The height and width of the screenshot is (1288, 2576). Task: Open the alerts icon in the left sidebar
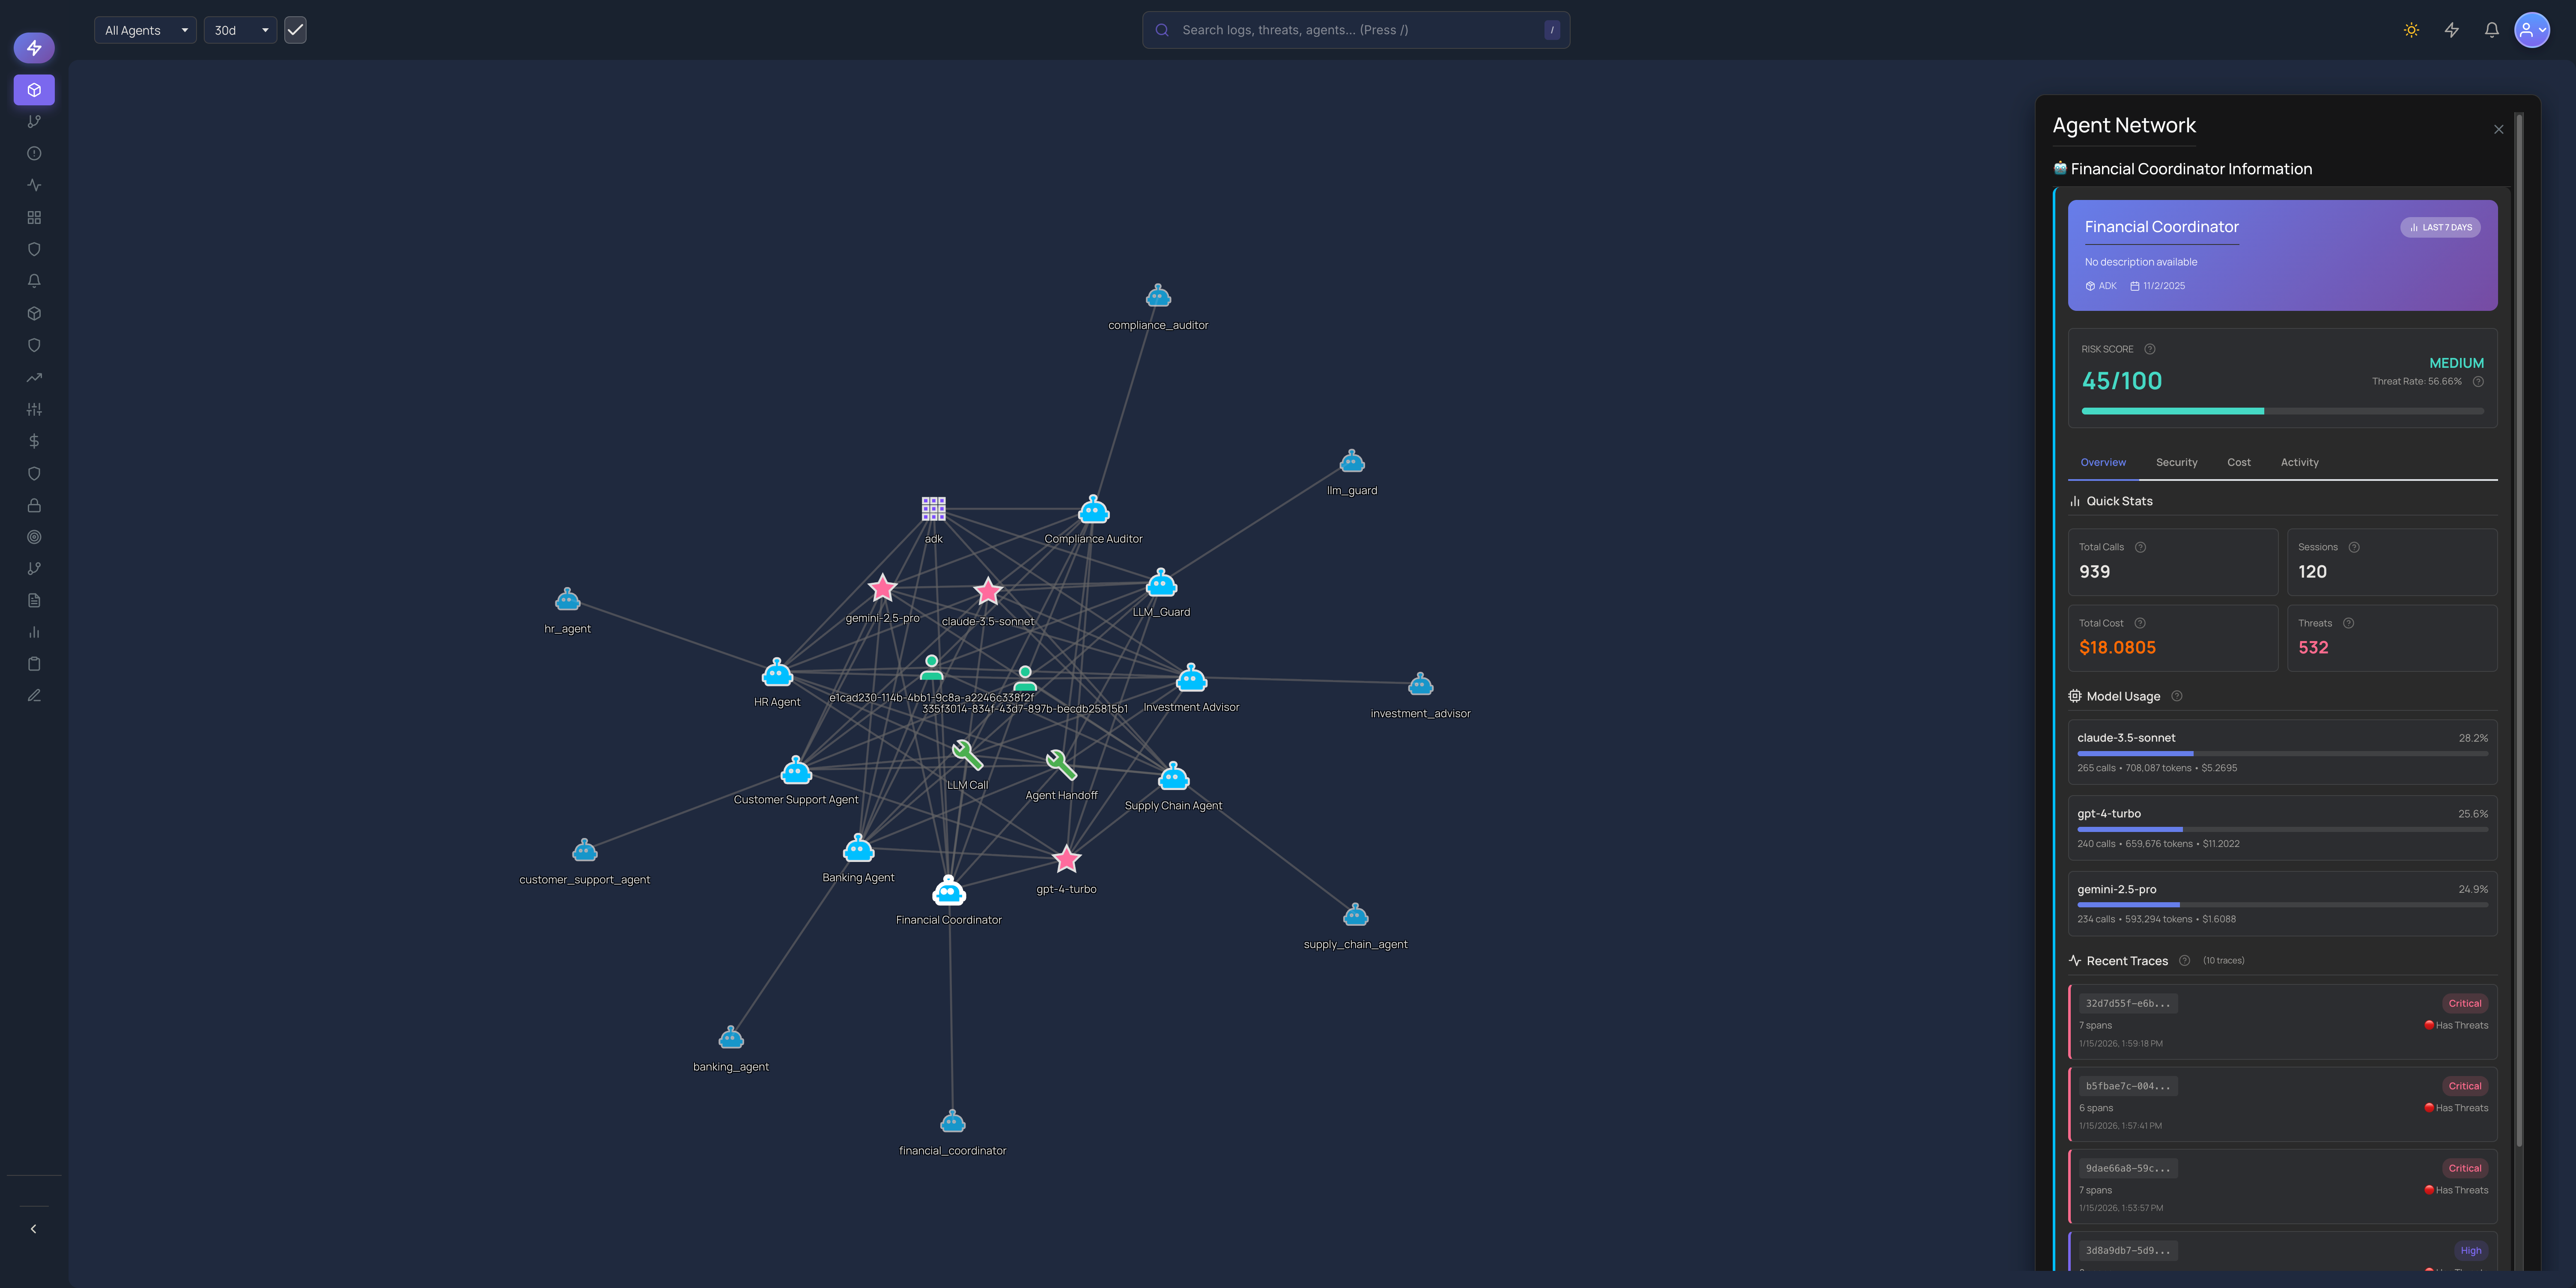click(34, 281)
